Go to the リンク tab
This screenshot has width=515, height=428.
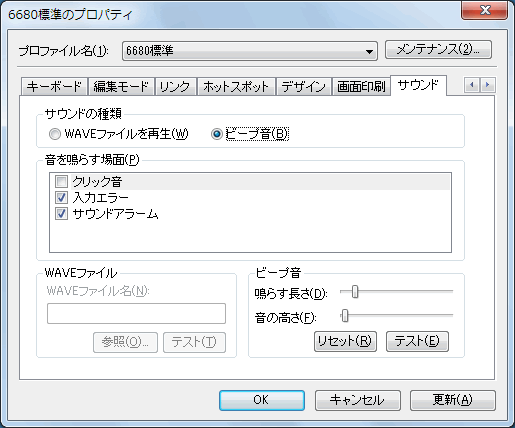(175, 87)
